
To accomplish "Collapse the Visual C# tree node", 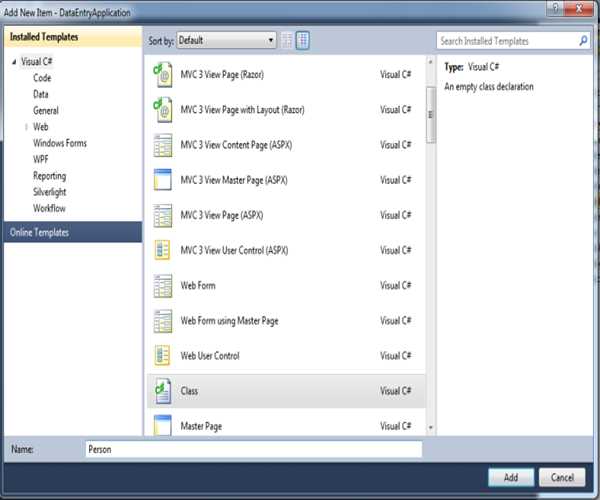I will [x=14, y=62].
